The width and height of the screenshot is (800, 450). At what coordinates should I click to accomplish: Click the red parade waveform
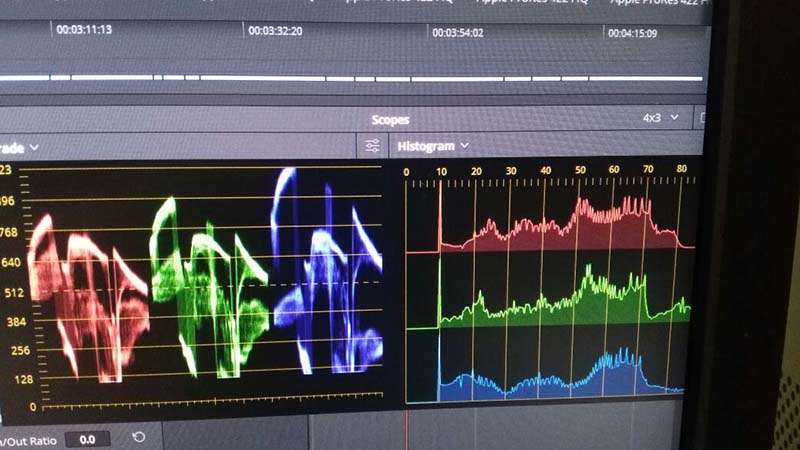(89, 298)
